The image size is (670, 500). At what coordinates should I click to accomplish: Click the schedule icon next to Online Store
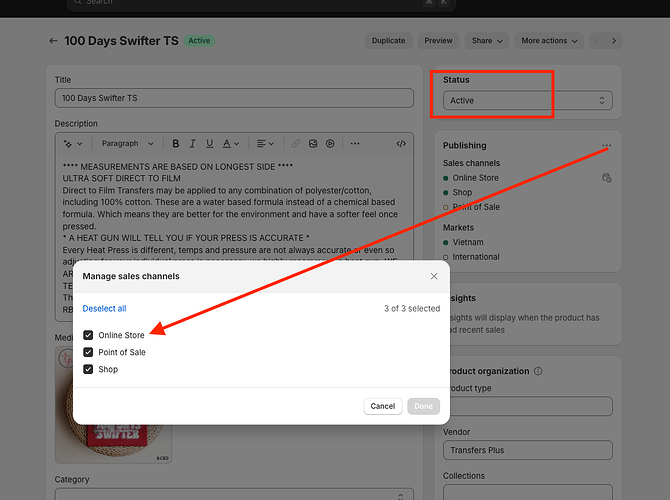click(606, 178)
